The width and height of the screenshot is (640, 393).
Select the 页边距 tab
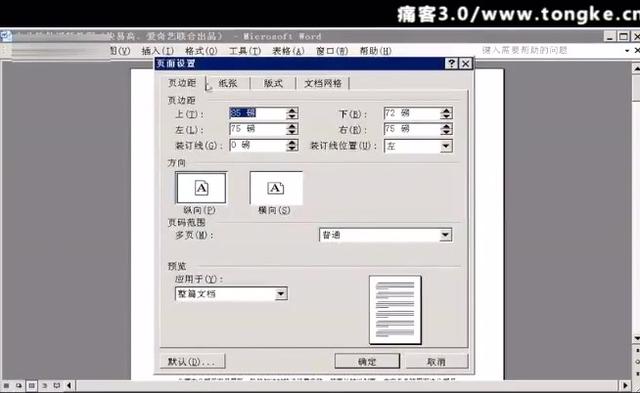point(182,83)
